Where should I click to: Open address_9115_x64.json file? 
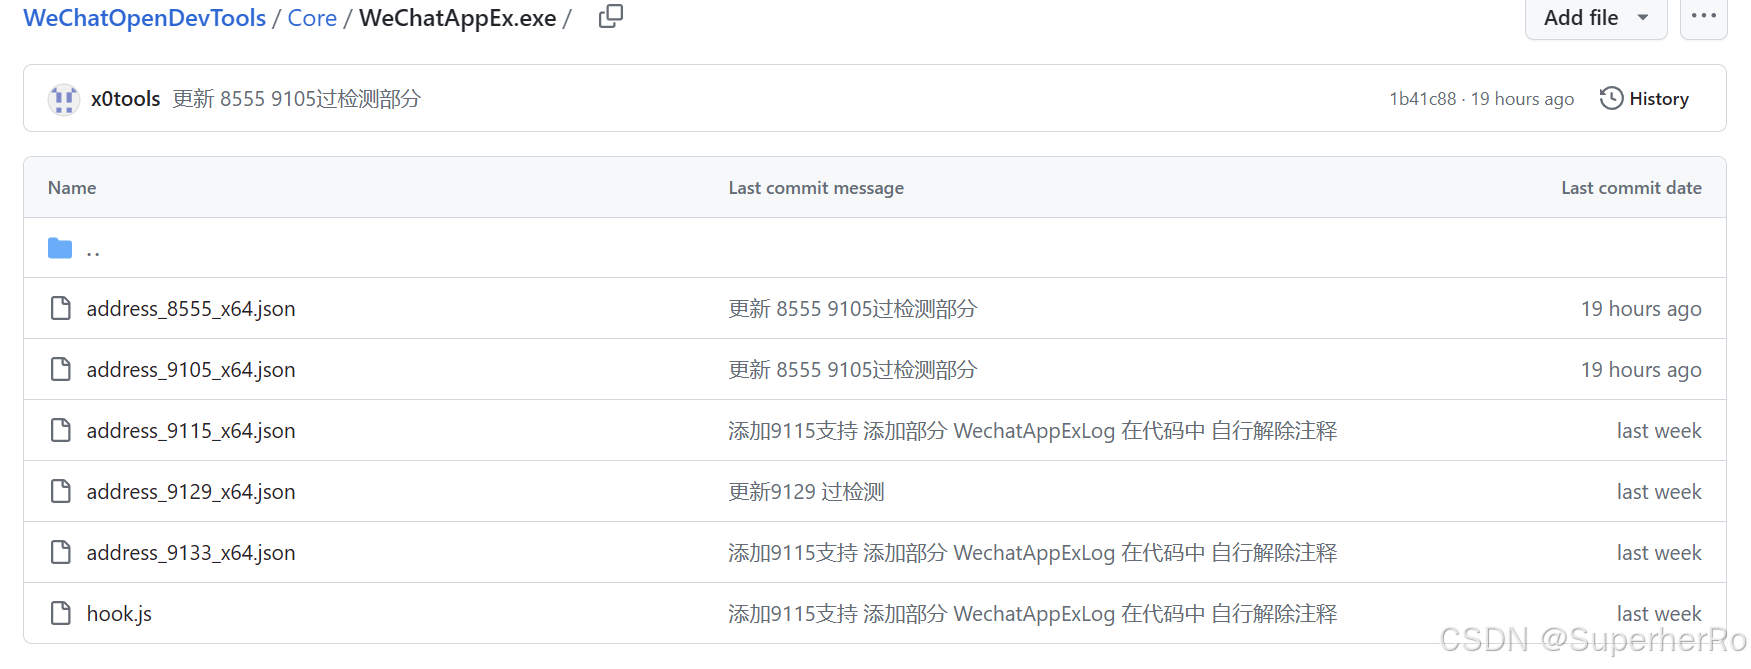coord(191,431)
